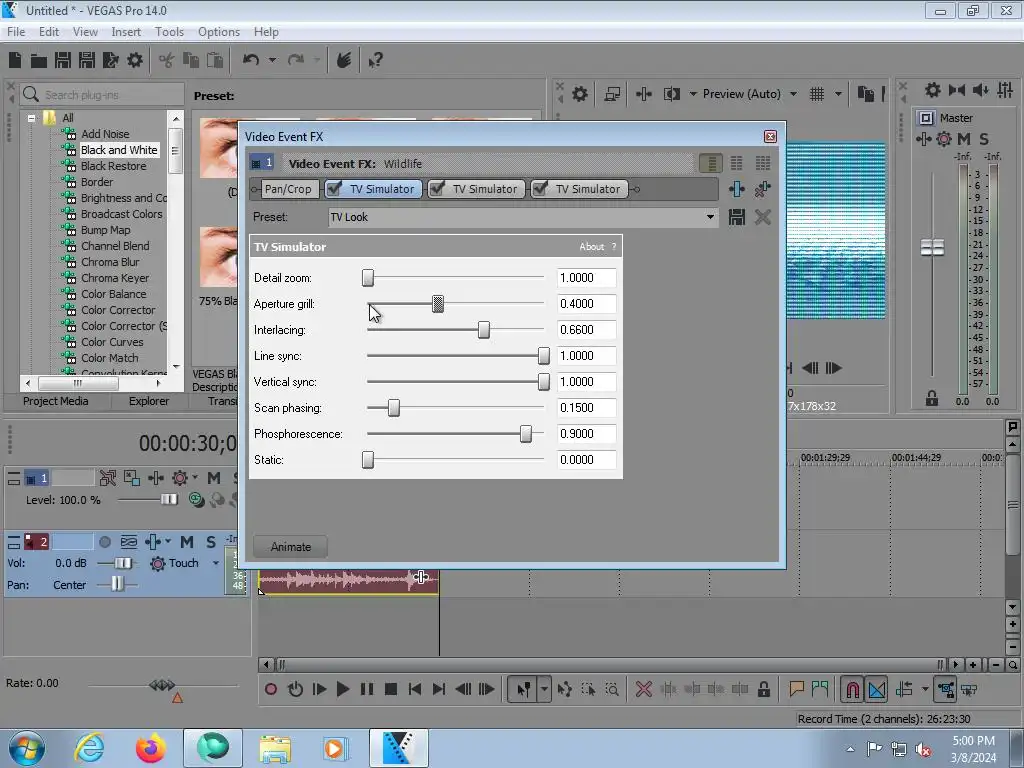The image size is (1024, 768).
Task: Save the project using the floppy icon
Action: (x=63, y=60)
